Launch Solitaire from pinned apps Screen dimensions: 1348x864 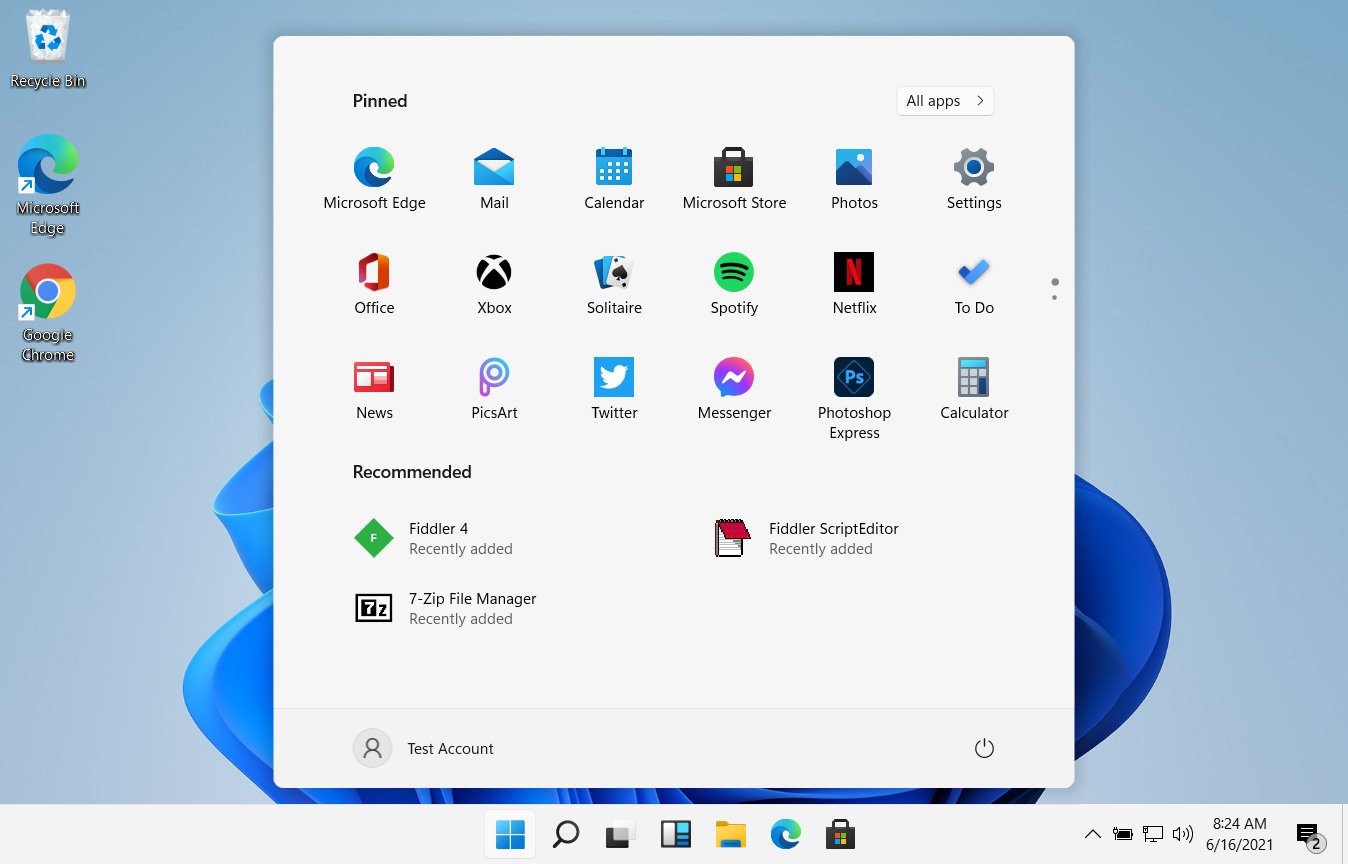pyautogui.click(x=614, y=272)
